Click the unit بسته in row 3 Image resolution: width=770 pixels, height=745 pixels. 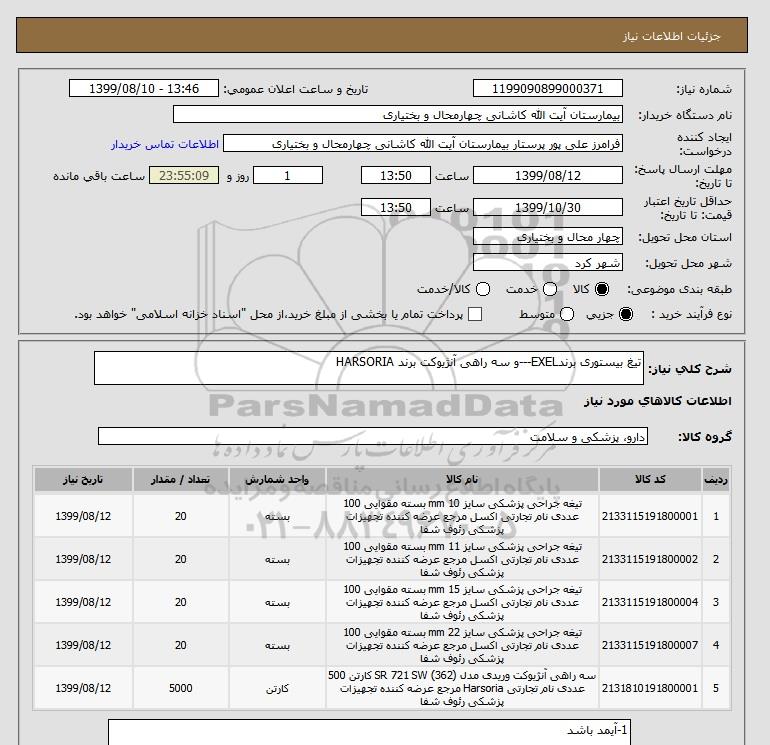(x=277, y=603)
